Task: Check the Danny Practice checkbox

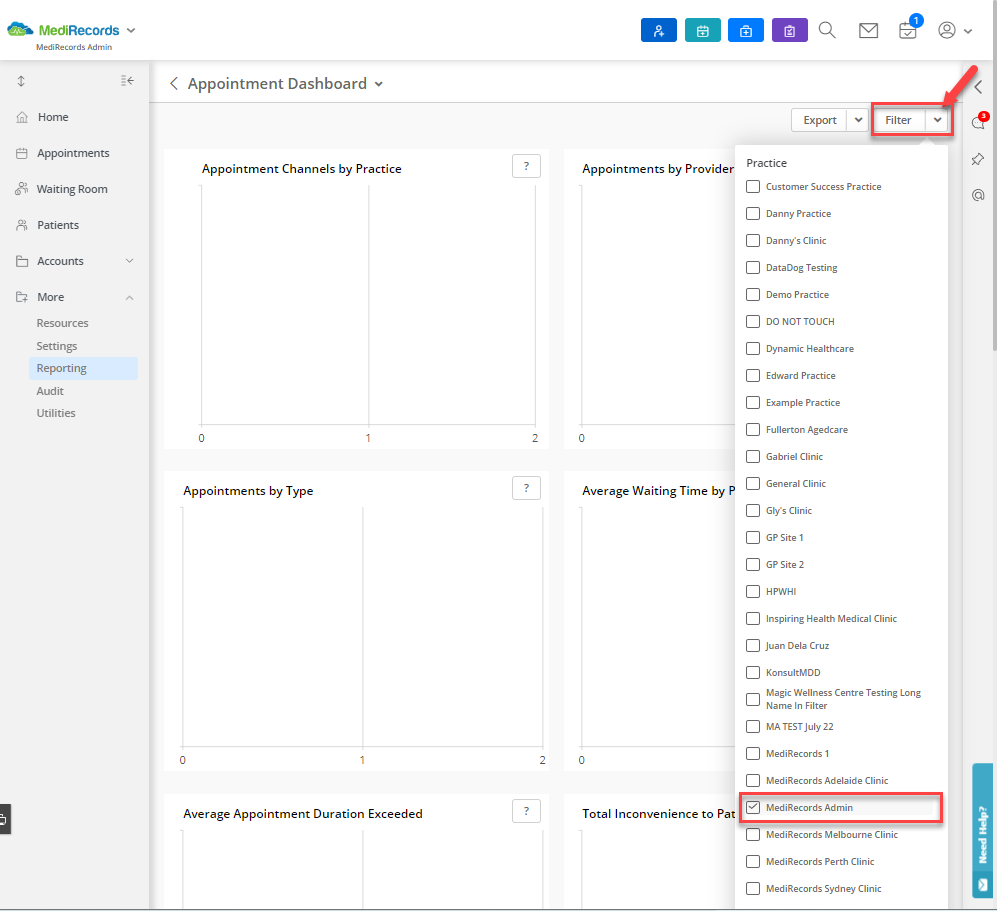Action: [753, 214]
